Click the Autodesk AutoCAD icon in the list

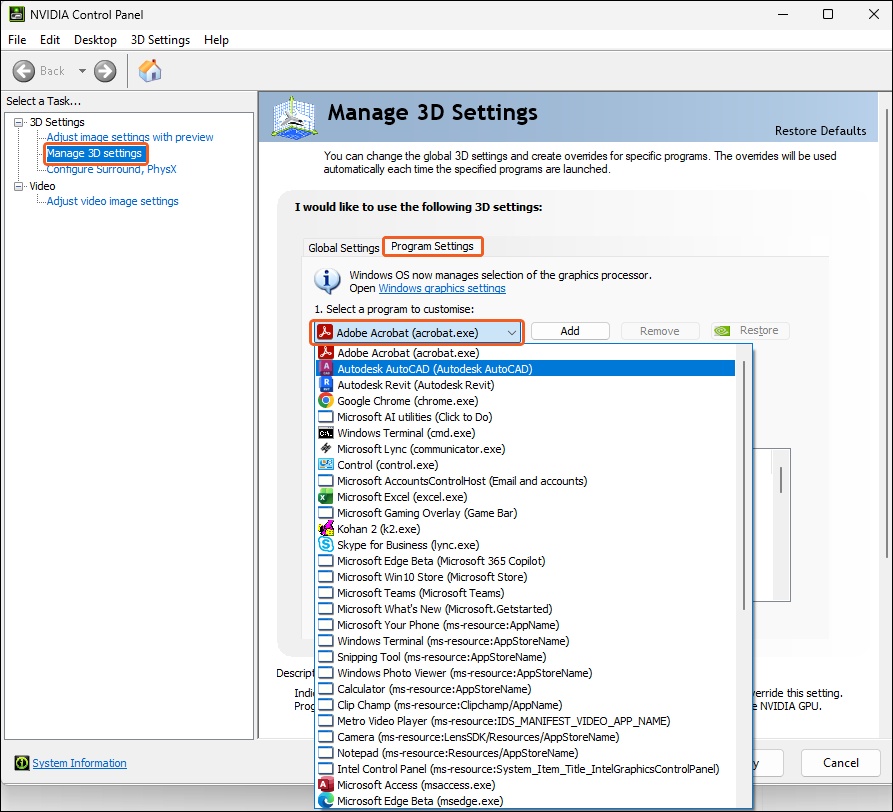(x=326, y=368)
